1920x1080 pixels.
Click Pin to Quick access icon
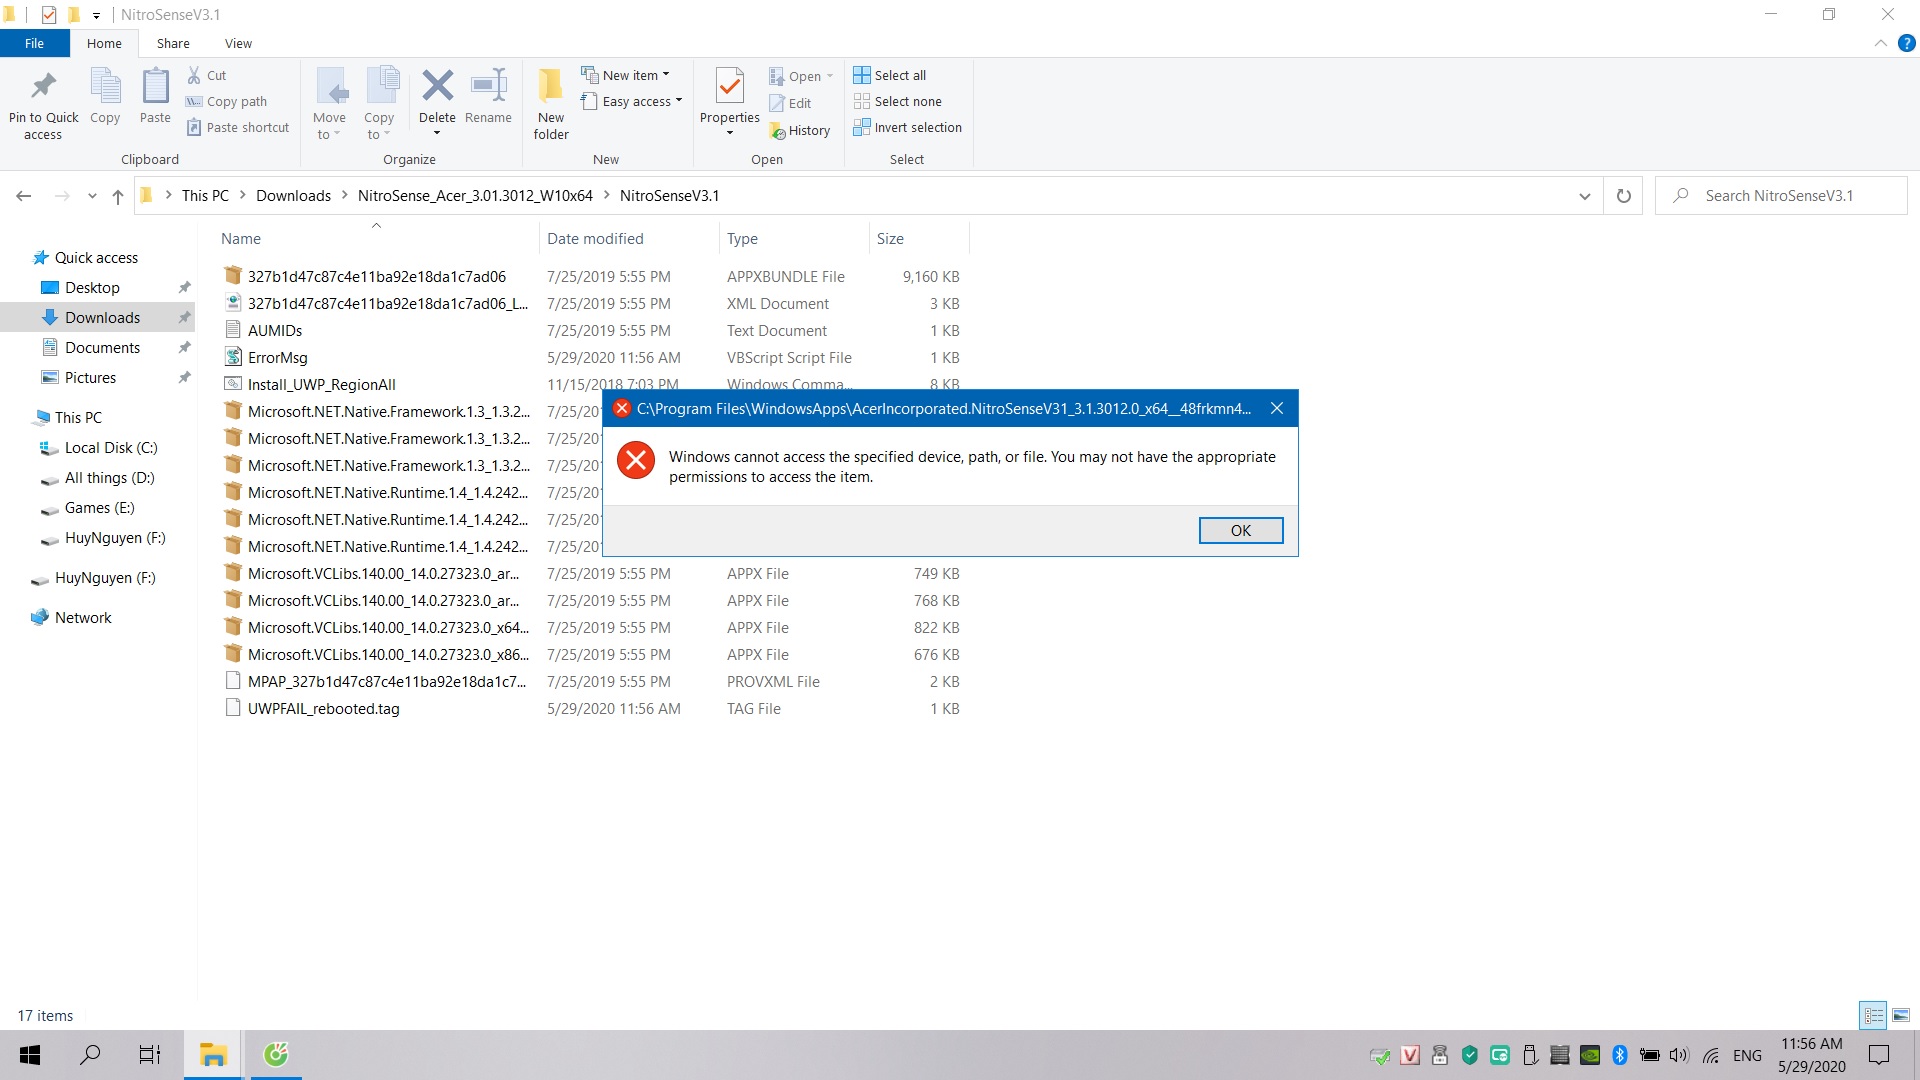click(x=43, y=87)
